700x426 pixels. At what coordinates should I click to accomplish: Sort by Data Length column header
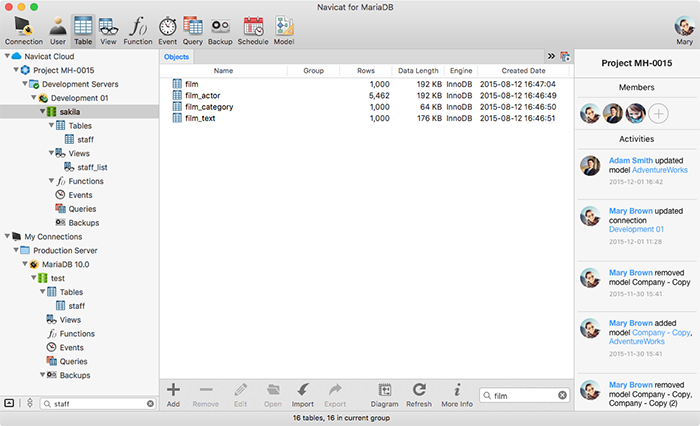[x=418, y=71]
